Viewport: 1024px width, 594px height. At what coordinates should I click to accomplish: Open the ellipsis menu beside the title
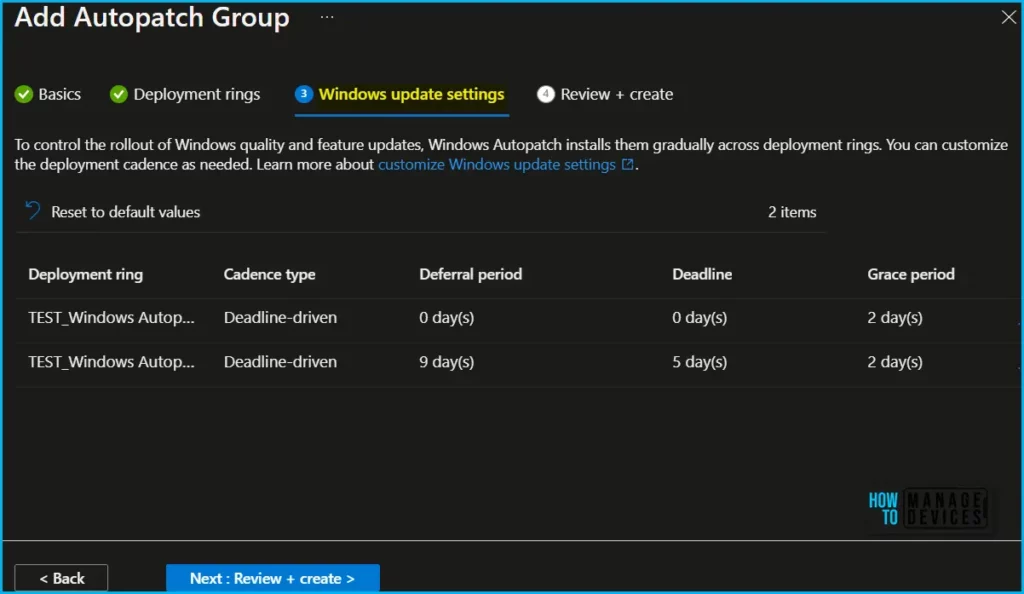(x=327, y=18)
